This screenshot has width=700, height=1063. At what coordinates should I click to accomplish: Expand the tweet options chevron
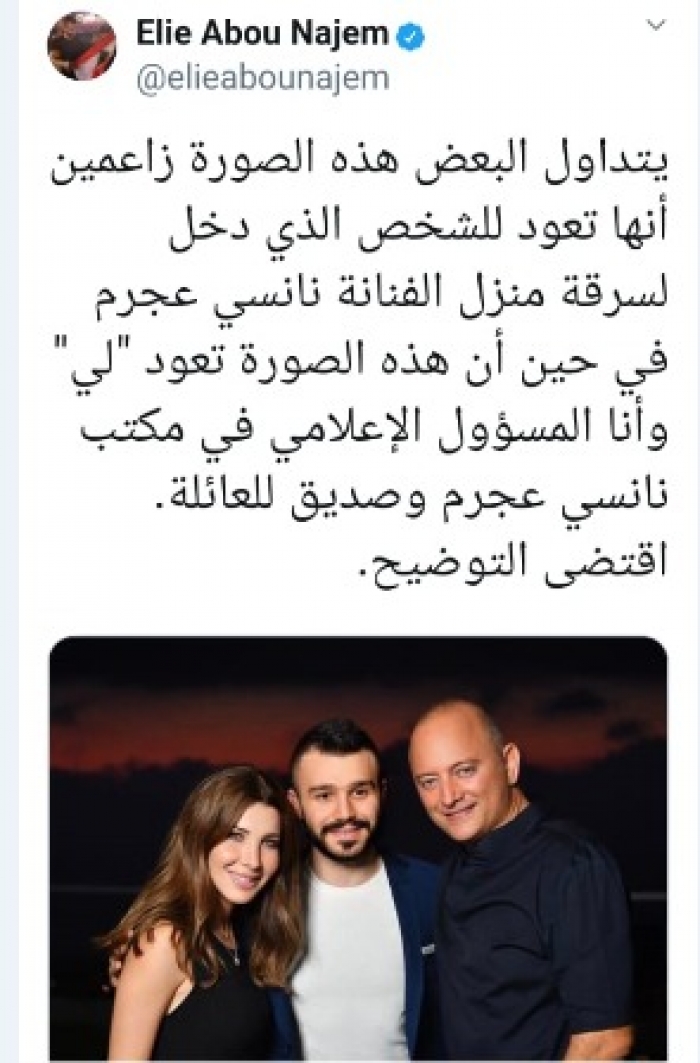(x=655, y=25)
